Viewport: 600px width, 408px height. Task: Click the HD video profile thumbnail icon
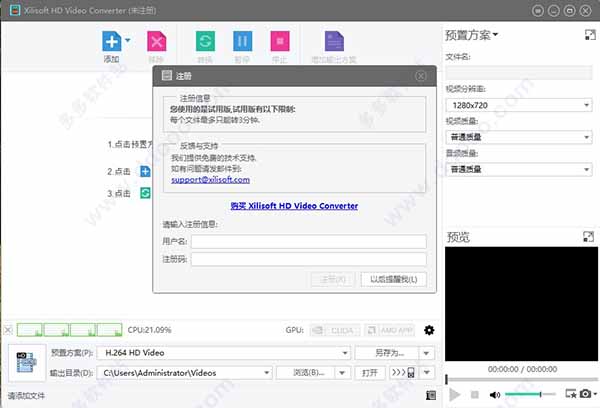point(26,362)
